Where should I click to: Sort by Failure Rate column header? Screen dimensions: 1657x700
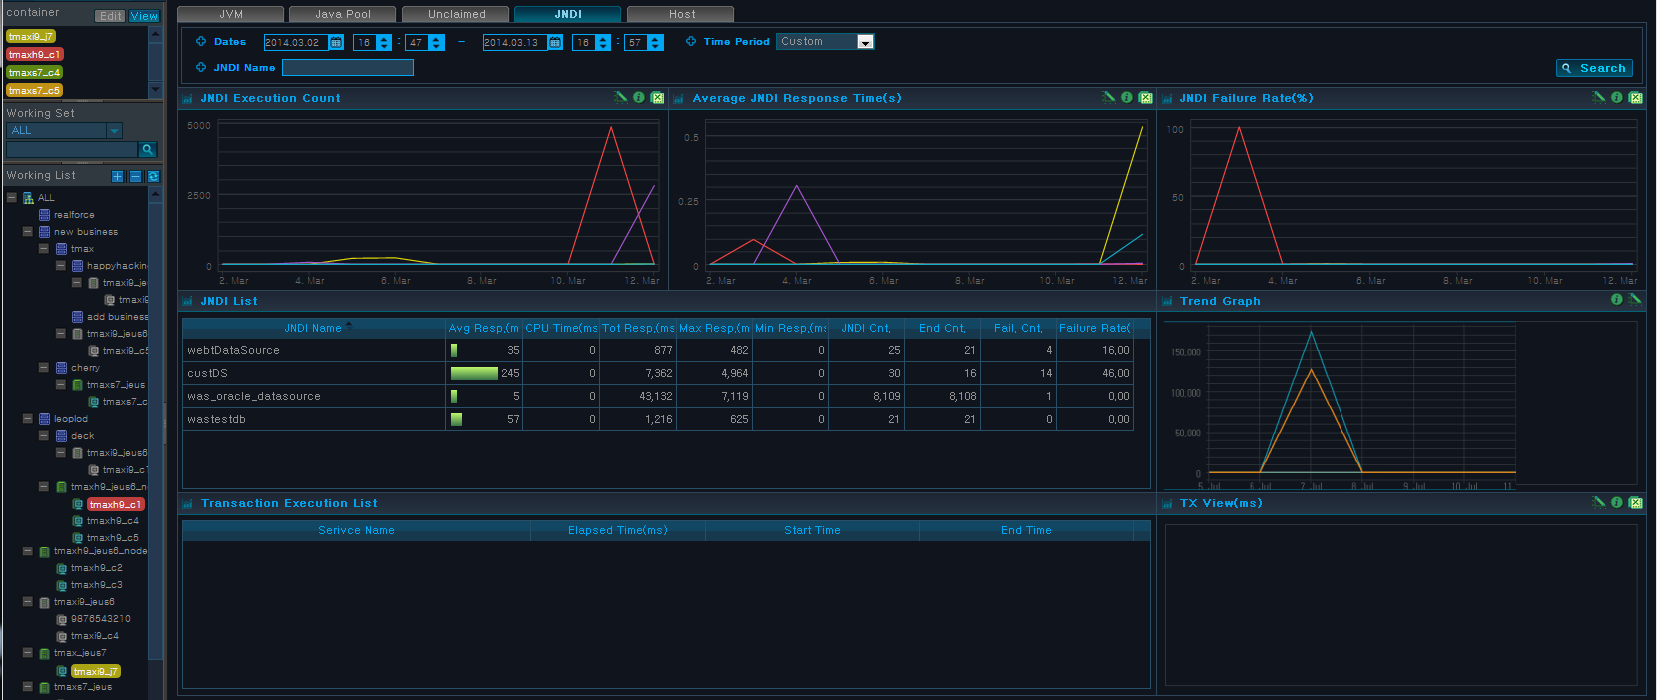tap(1094, 328)
